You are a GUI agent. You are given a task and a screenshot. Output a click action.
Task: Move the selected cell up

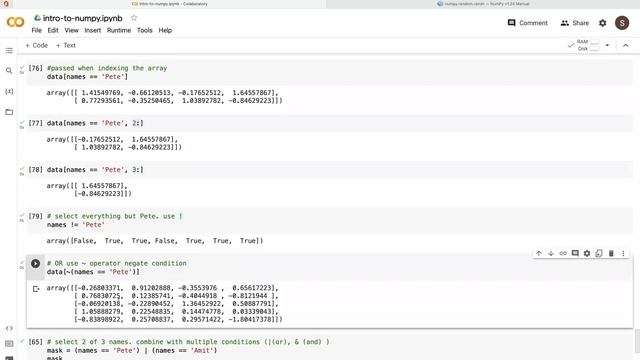pos(539,253)
